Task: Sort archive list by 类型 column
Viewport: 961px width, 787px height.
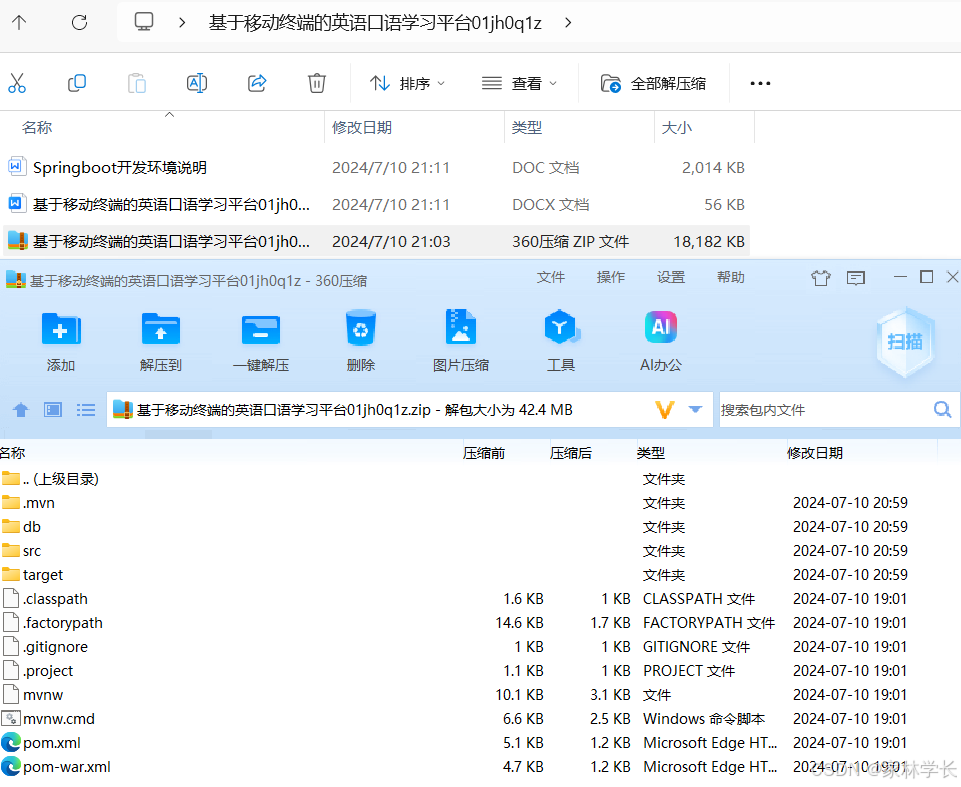Action: point(651,453)
